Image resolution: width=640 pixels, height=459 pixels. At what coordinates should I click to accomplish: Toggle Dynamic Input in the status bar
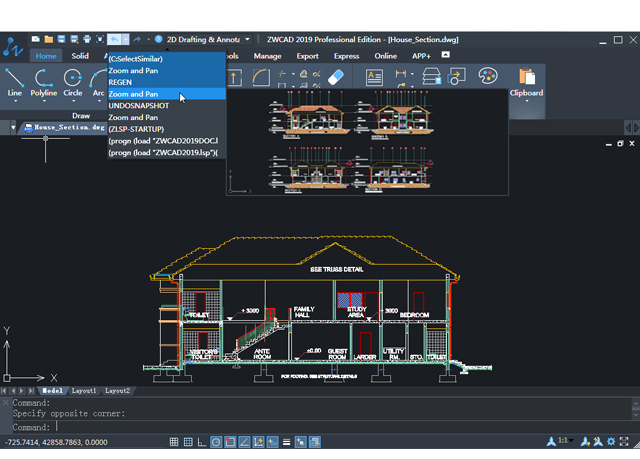pyautogui.click(x=272, y=442)
